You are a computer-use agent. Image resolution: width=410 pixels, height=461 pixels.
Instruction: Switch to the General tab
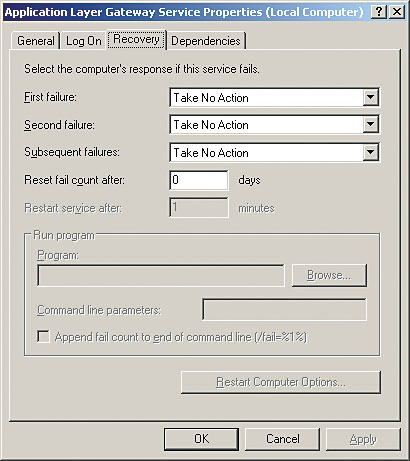36,41
